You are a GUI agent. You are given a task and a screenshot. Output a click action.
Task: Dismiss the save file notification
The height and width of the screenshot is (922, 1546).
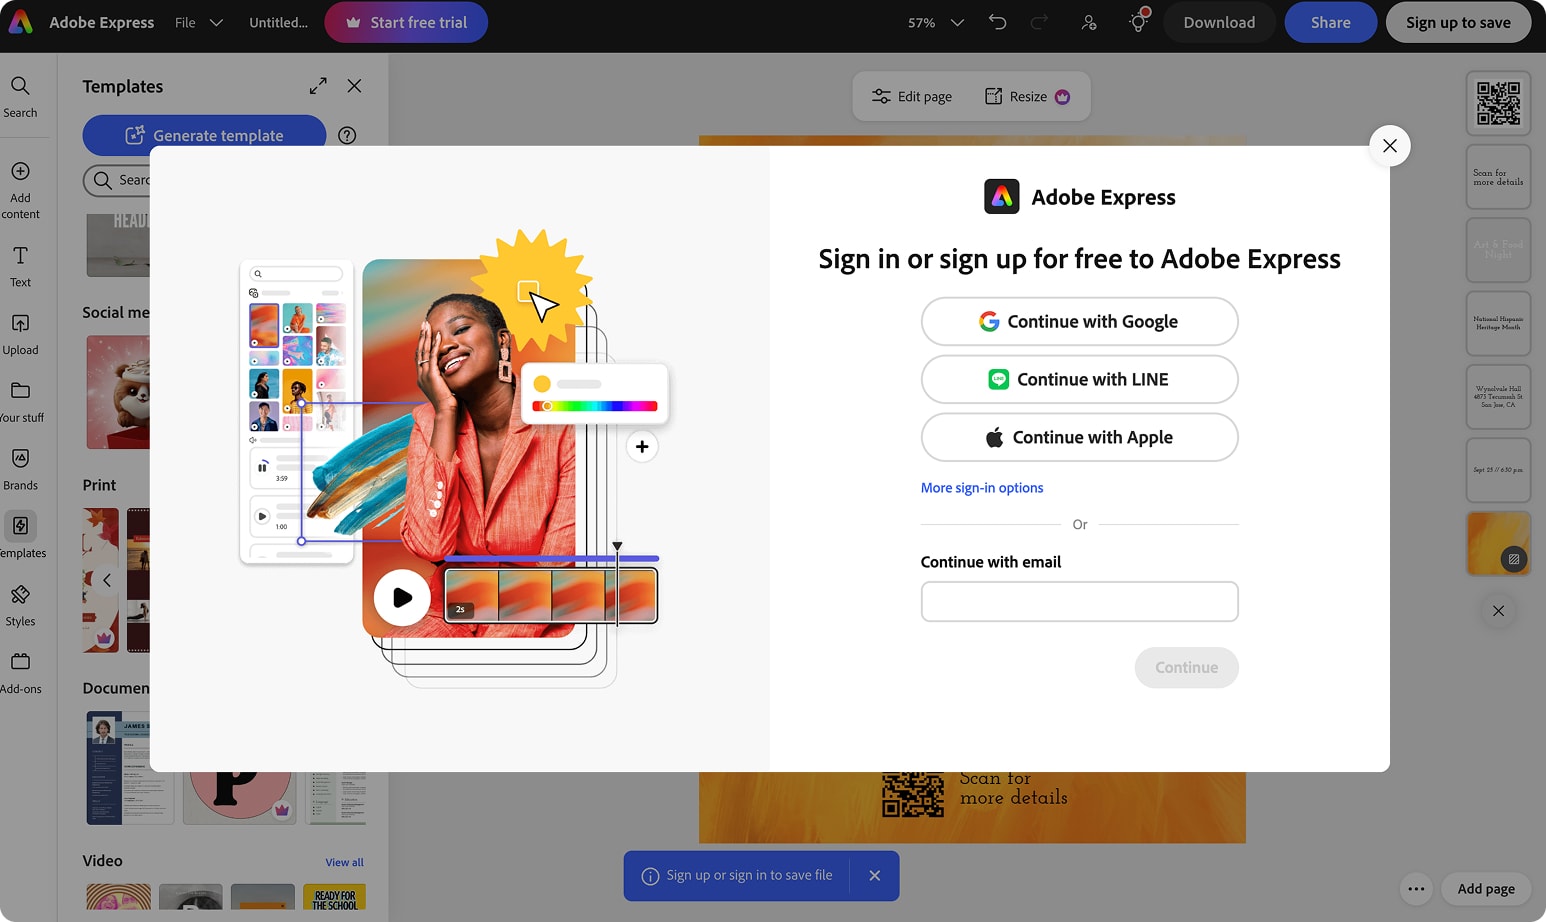pos(875,876)
